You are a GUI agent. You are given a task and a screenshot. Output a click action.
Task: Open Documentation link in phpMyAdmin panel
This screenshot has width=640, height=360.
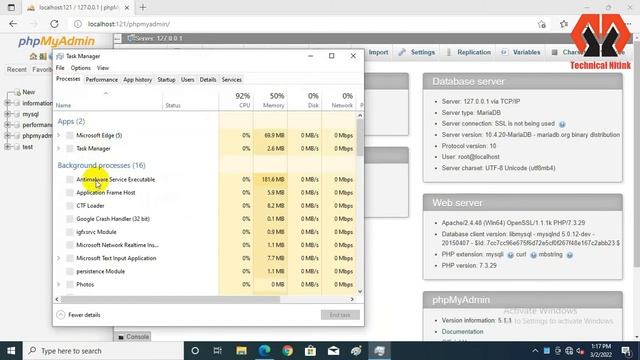pyautogui.click(x=462, y=331)
